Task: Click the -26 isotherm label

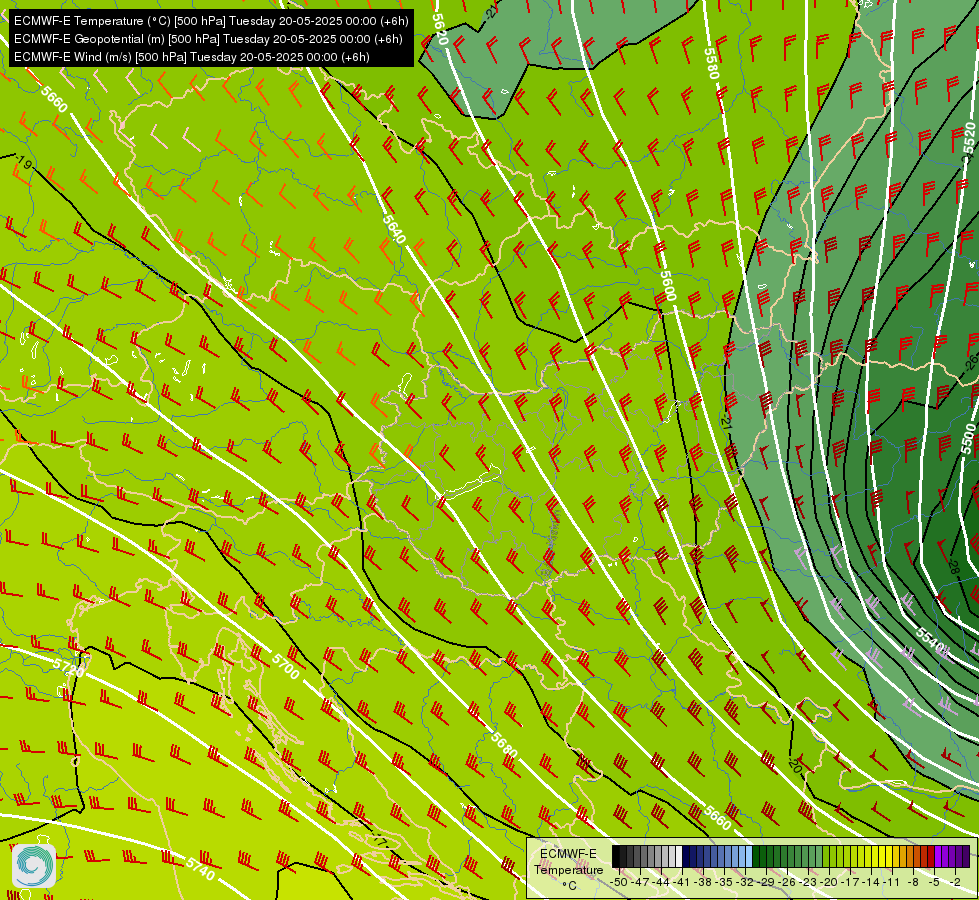Action: point(972,362)
